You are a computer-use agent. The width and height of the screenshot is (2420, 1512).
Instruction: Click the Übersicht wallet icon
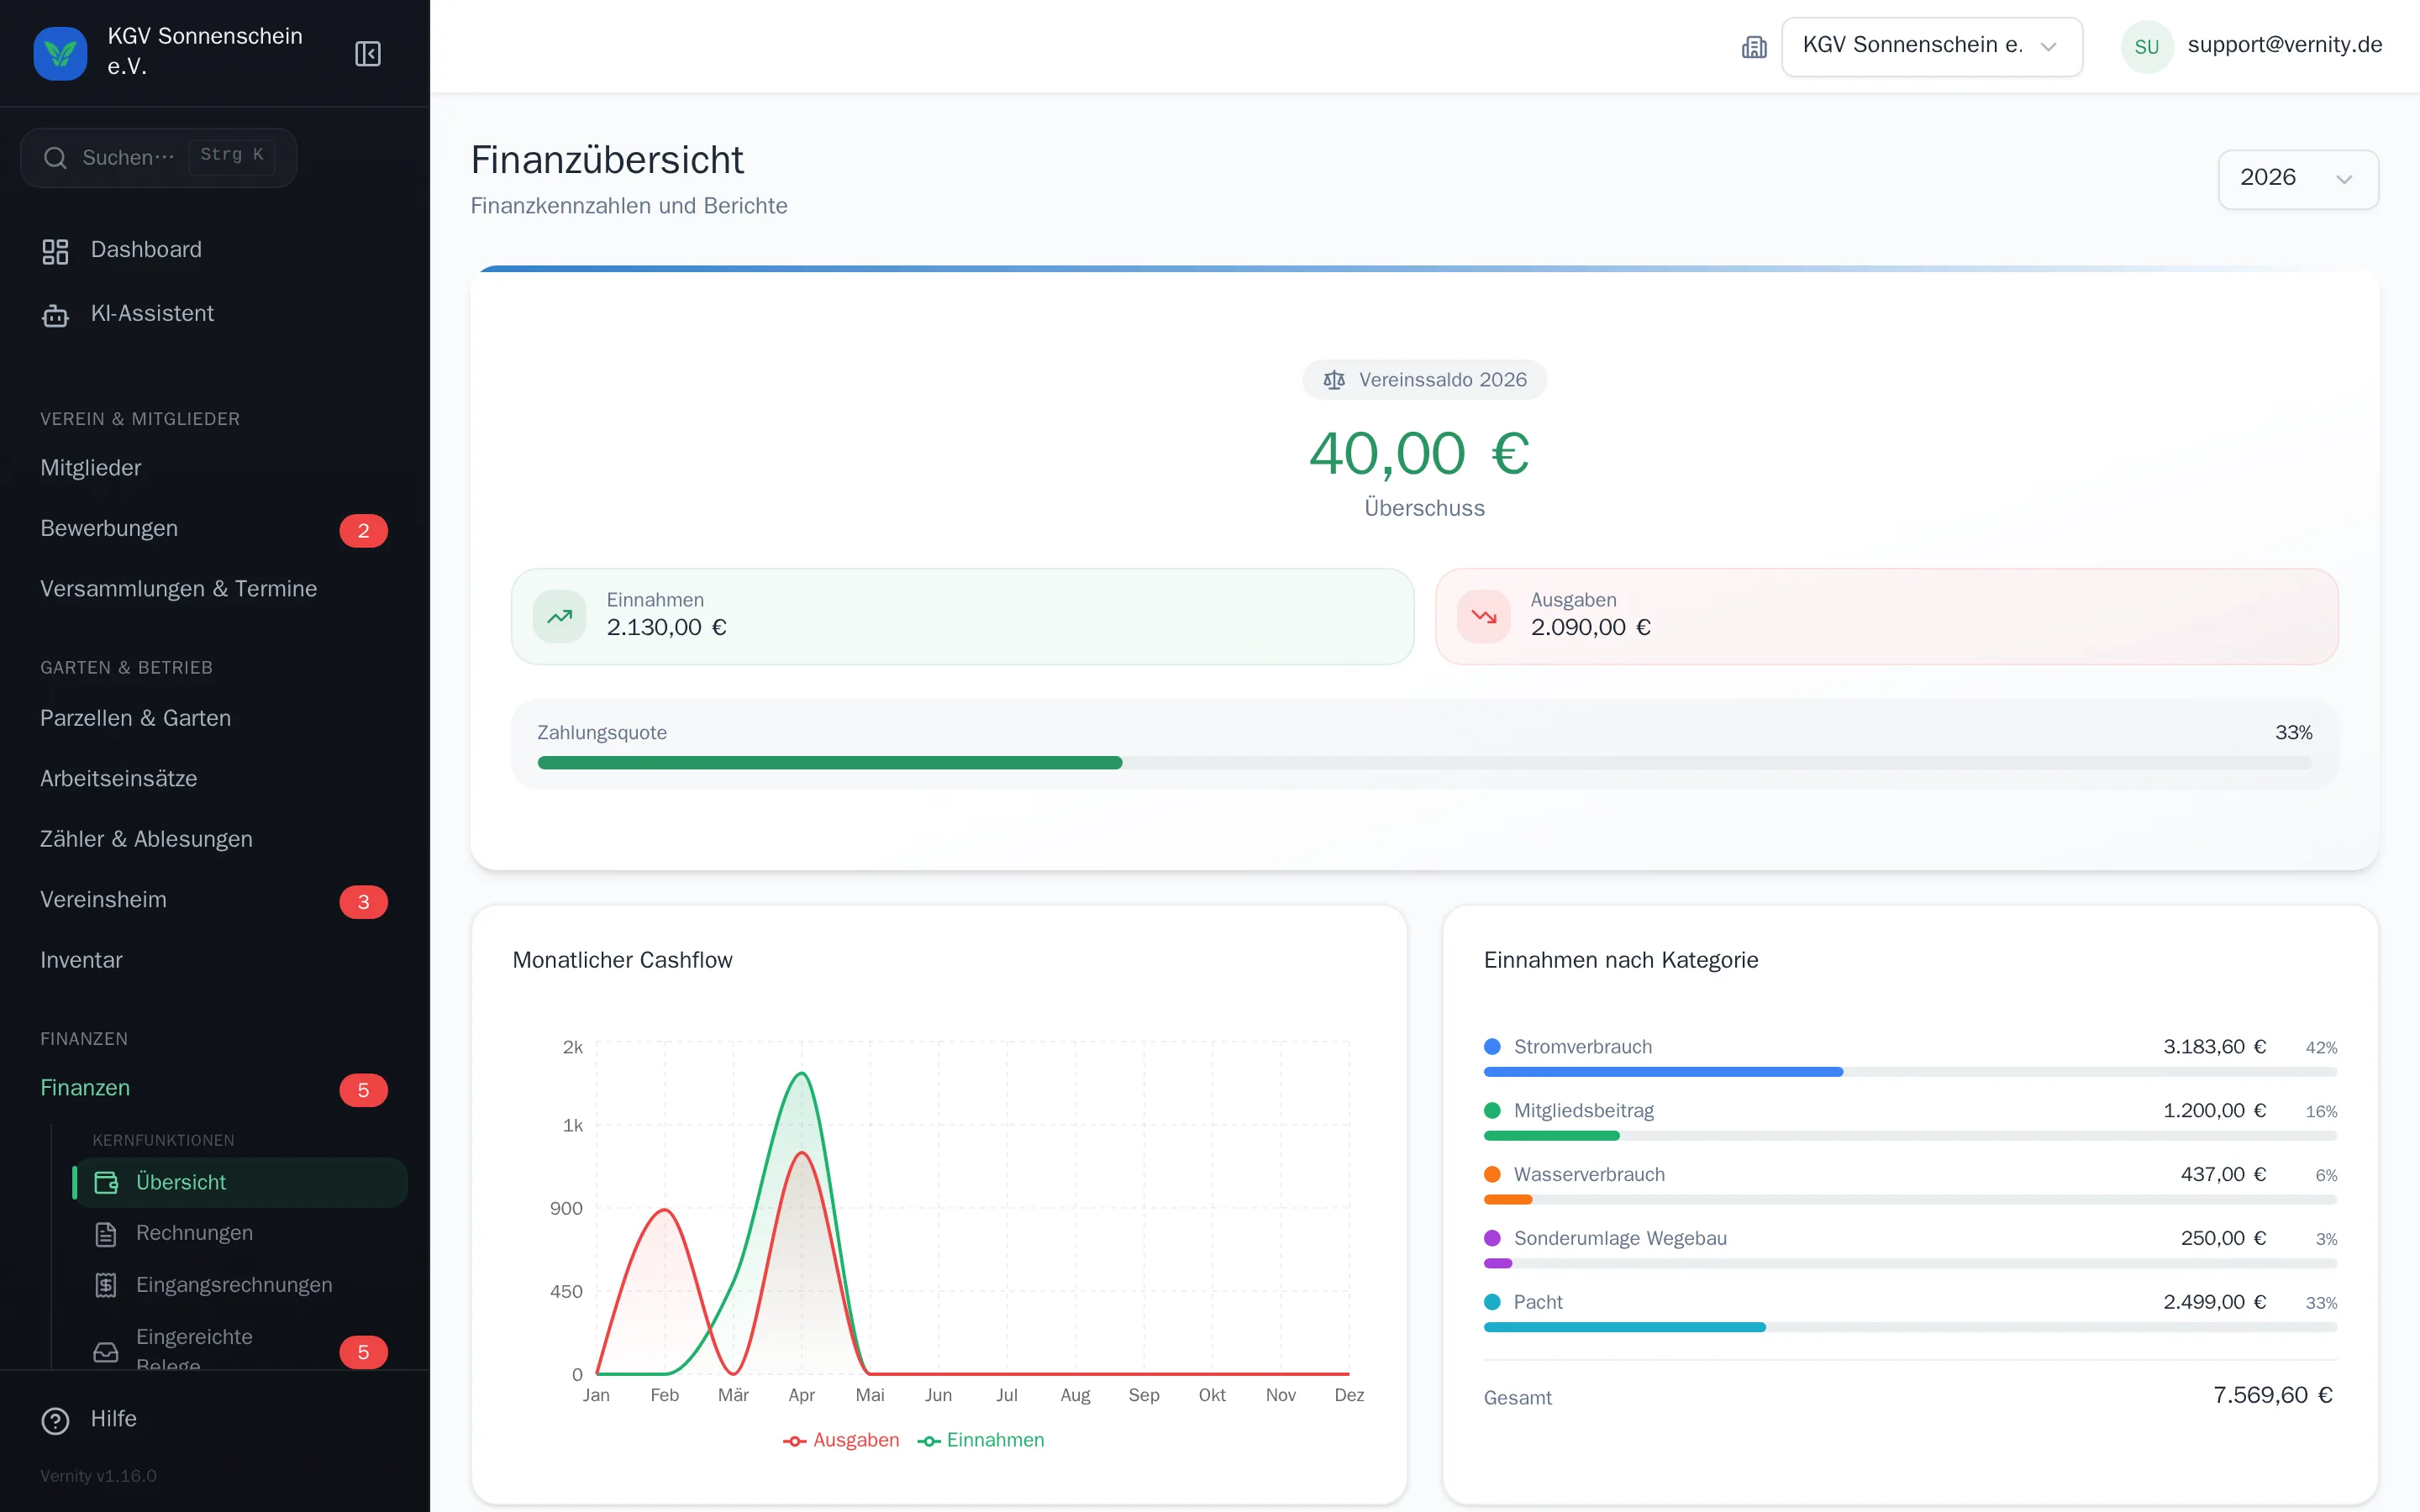tap(106, 1183)
